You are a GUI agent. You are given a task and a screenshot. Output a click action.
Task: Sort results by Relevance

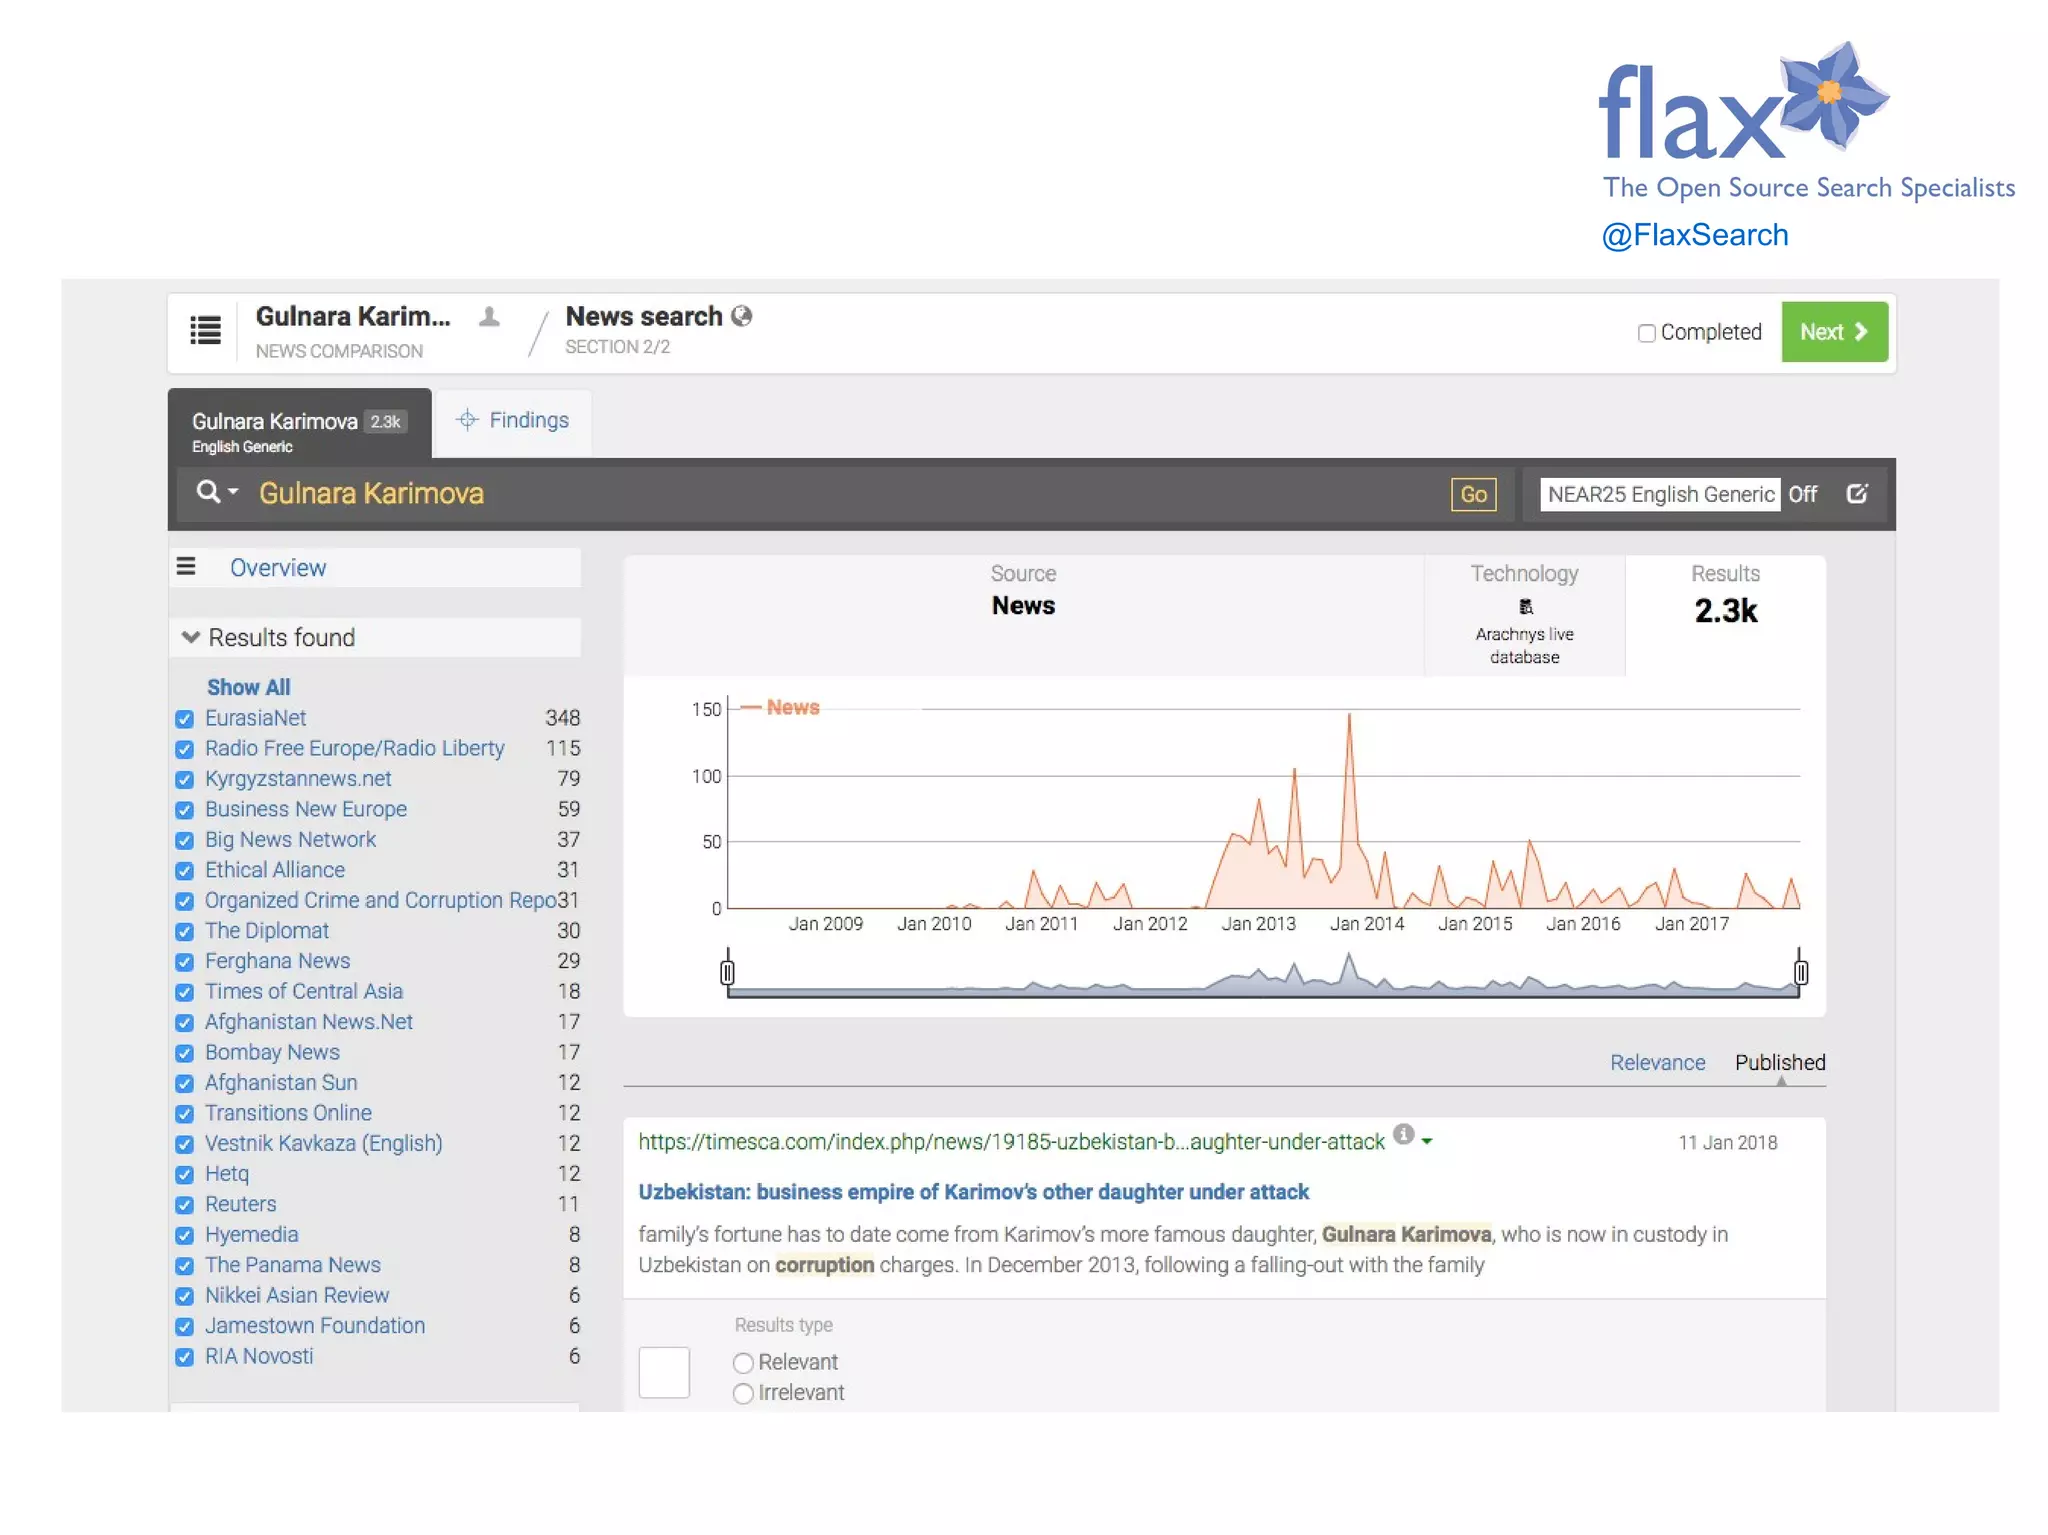(1657, 1063)
